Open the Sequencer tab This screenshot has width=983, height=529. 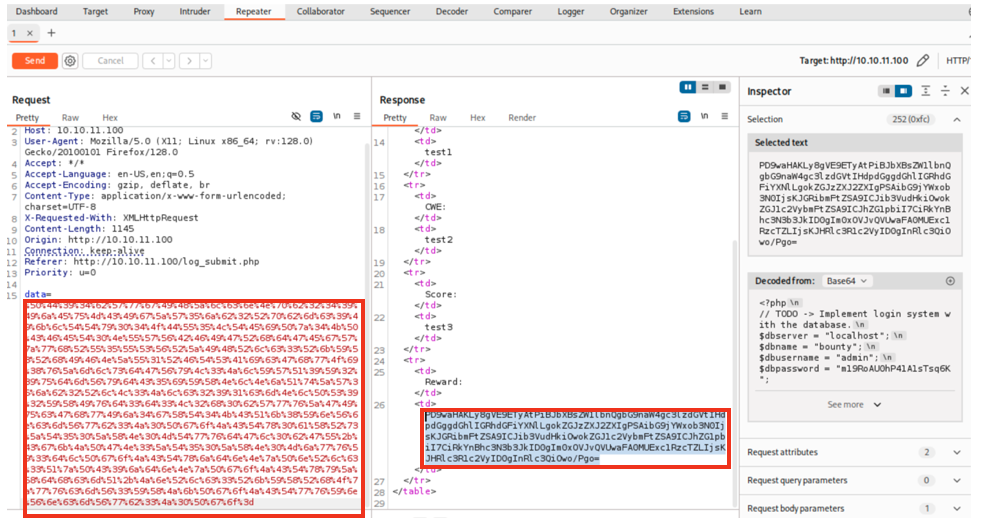click(x=390, y=11)
